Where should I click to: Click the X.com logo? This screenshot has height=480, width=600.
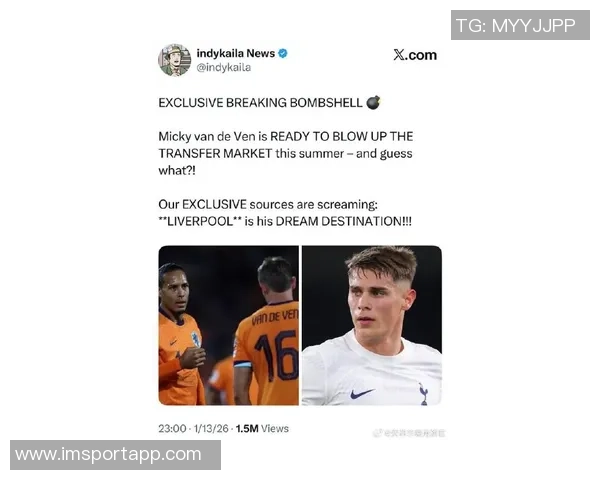415,55
